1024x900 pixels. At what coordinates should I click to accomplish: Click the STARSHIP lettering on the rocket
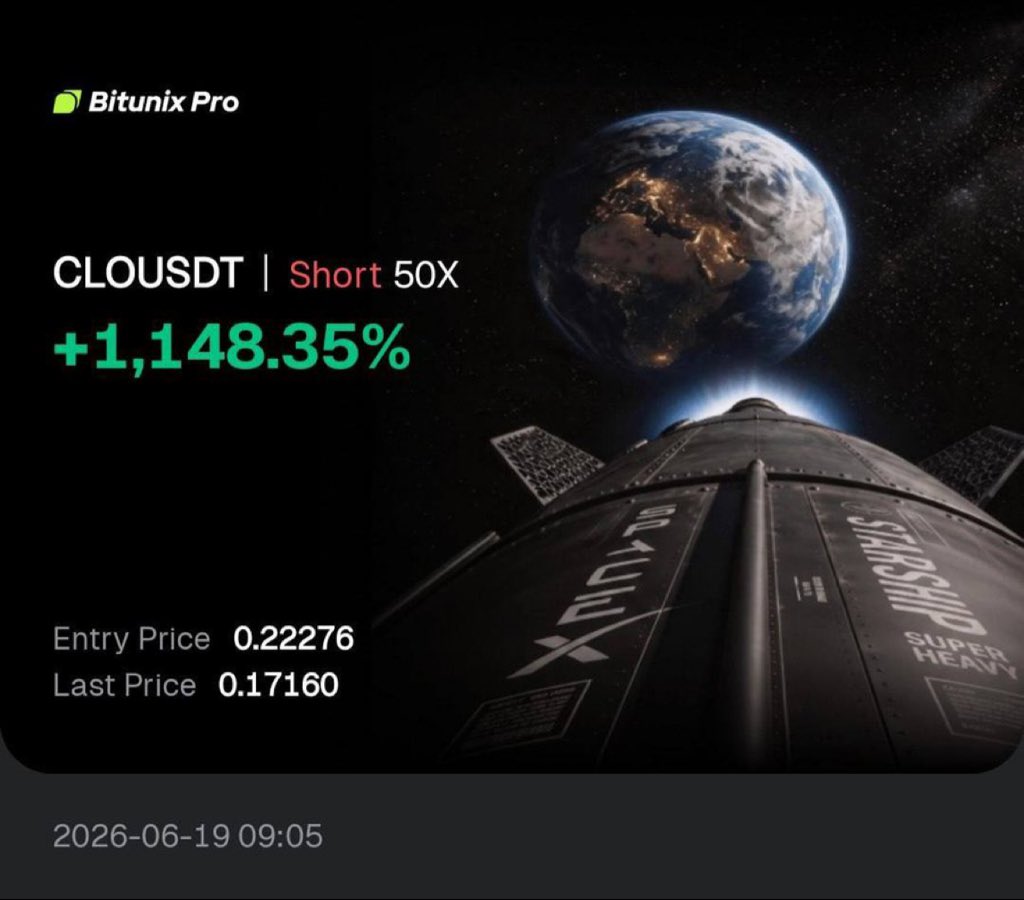tap(917, 575)
